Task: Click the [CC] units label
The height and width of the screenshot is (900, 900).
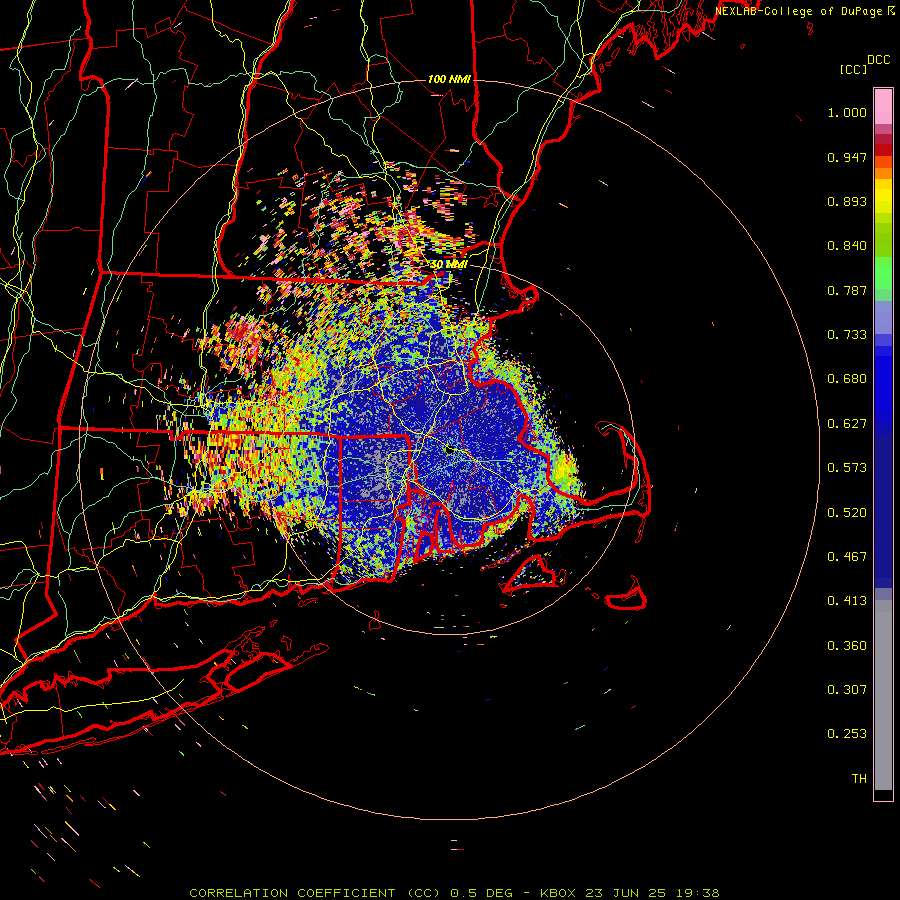Action: 854,69
